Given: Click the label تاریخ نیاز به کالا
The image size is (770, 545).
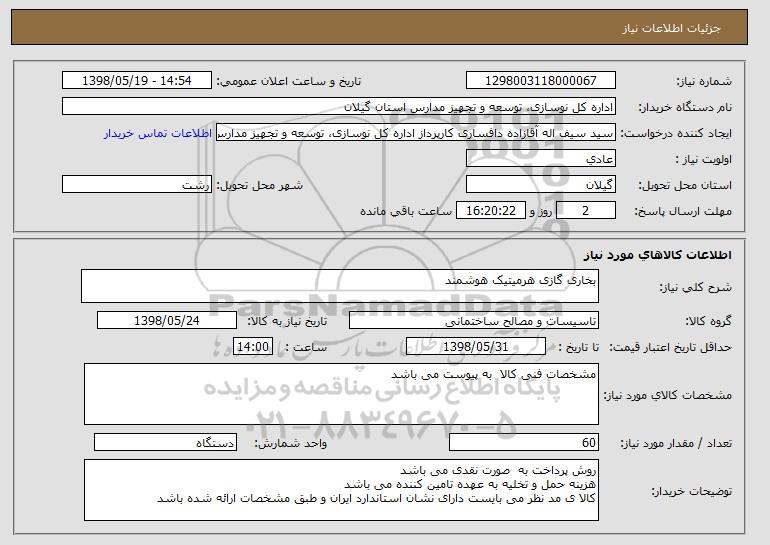Looking at the screenshot, I should pyautogui.click(x=287, y=321).
